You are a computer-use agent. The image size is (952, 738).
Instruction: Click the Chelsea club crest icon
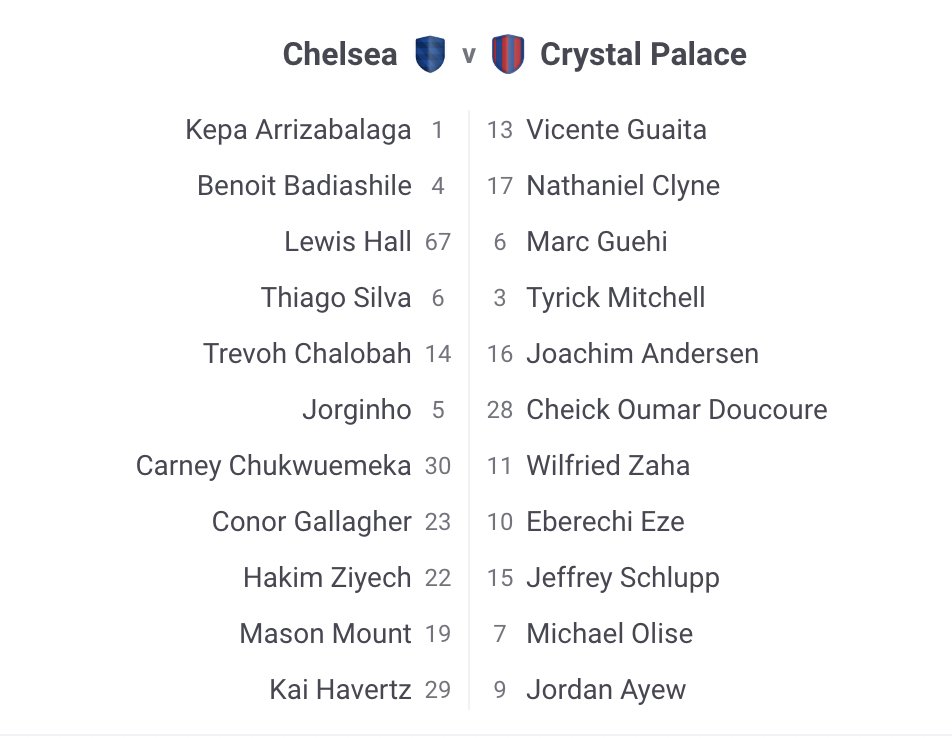pos(430,54)
